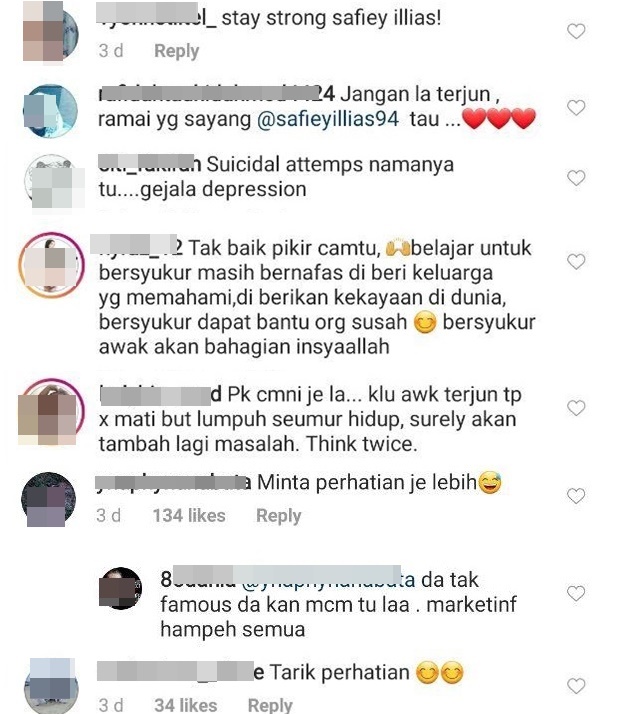Reply to 'Minta perhatian je lebih' comment
The height and width of the screenshot is (714, 619).
[x=278, y=516]
